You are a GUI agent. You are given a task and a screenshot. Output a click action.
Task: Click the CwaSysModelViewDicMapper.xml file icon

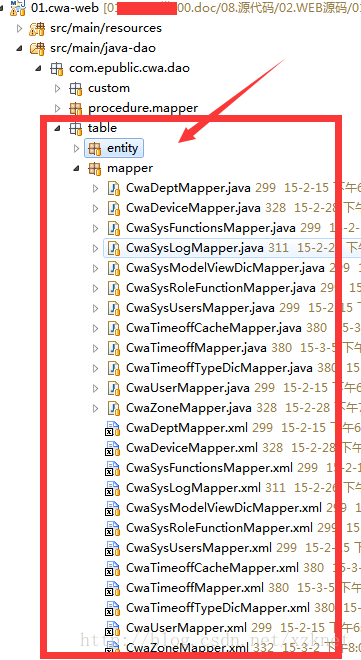pyautogui.click(x=112, y=509)
